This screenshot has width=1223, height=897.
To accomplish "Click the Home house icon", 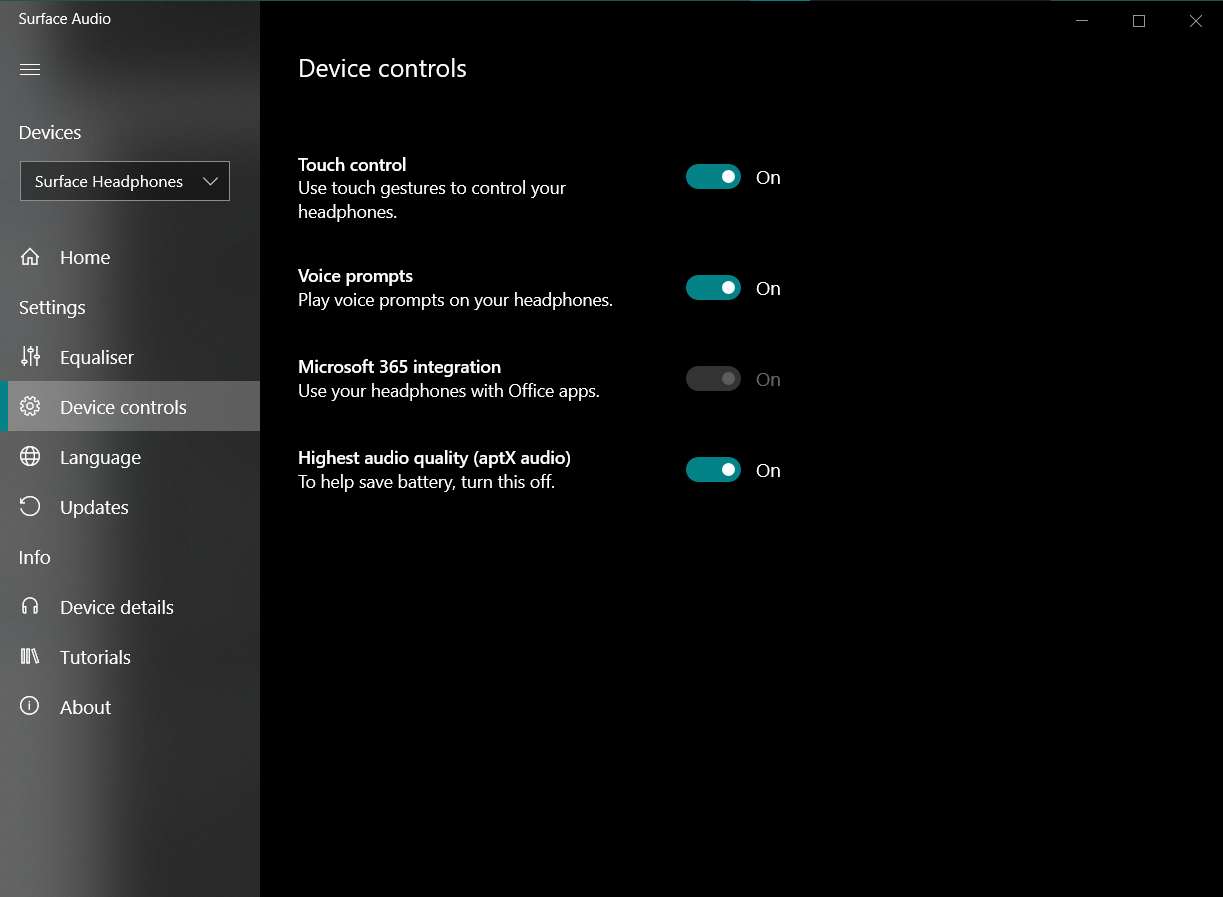I will click(x=30, y=257).
